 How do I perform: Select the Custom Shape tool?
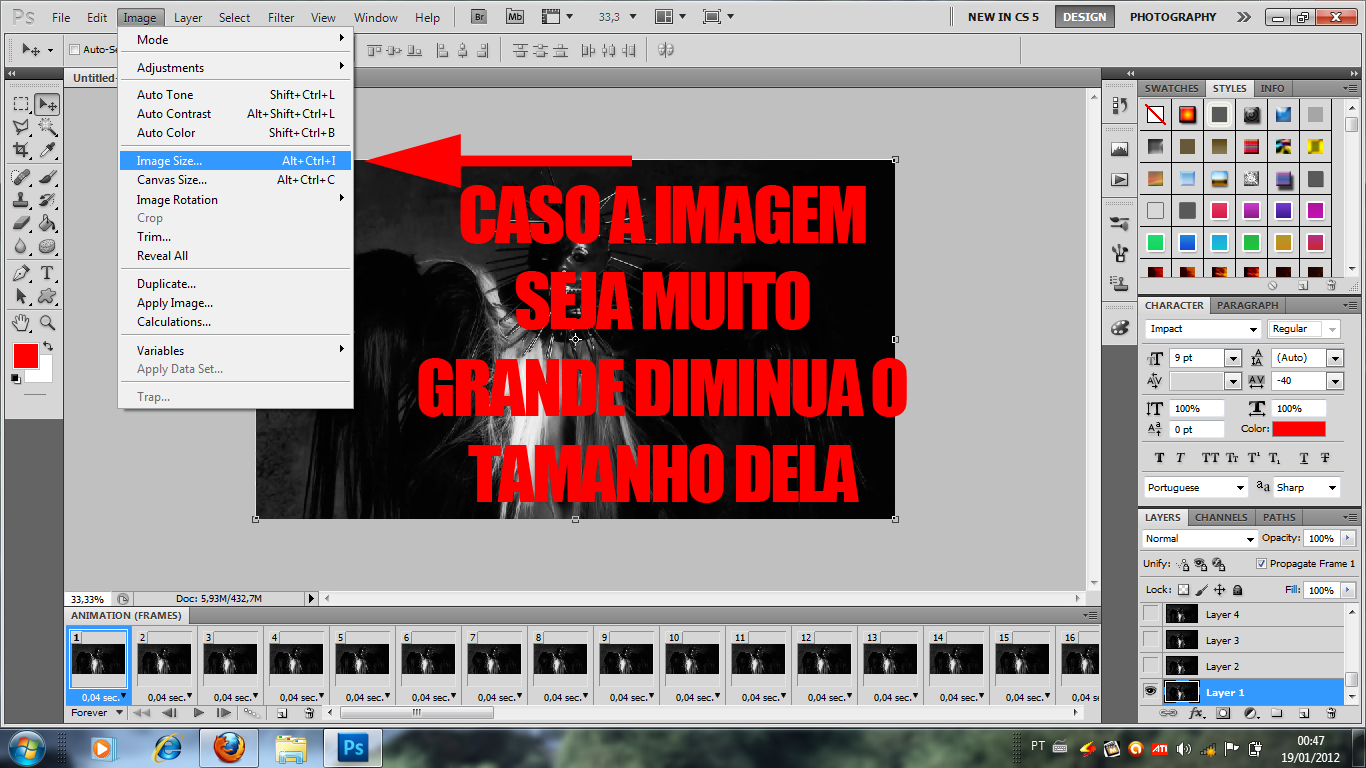point(47,296)
